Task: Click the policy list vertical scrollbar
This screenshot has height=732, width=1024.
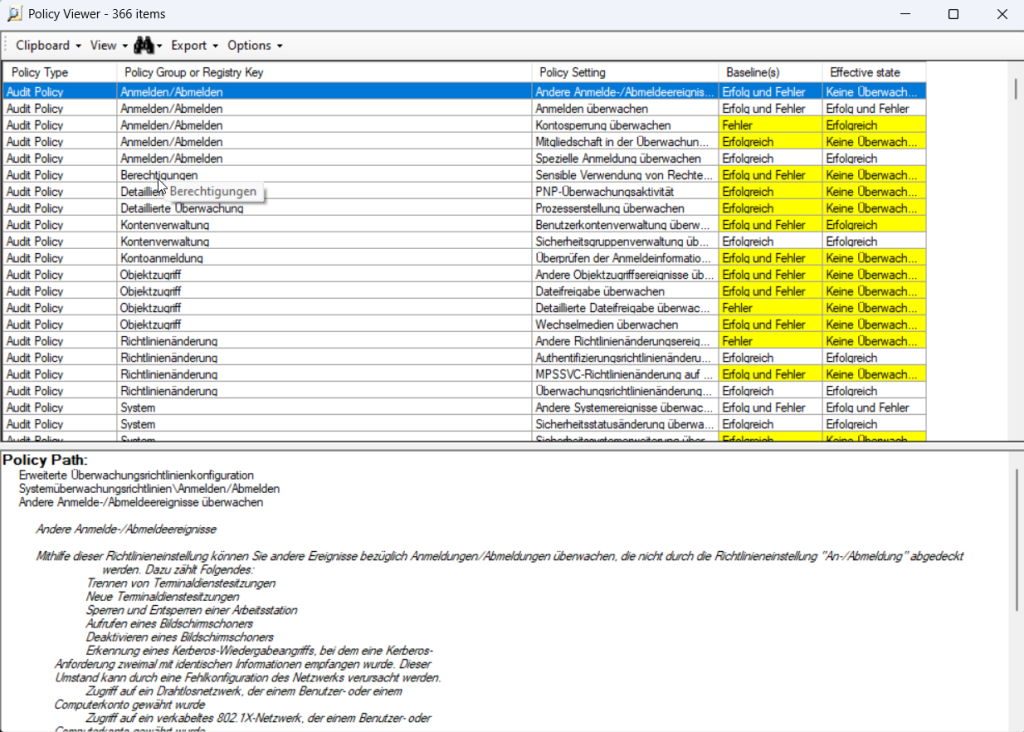Action: click(x=1016, y=89)
